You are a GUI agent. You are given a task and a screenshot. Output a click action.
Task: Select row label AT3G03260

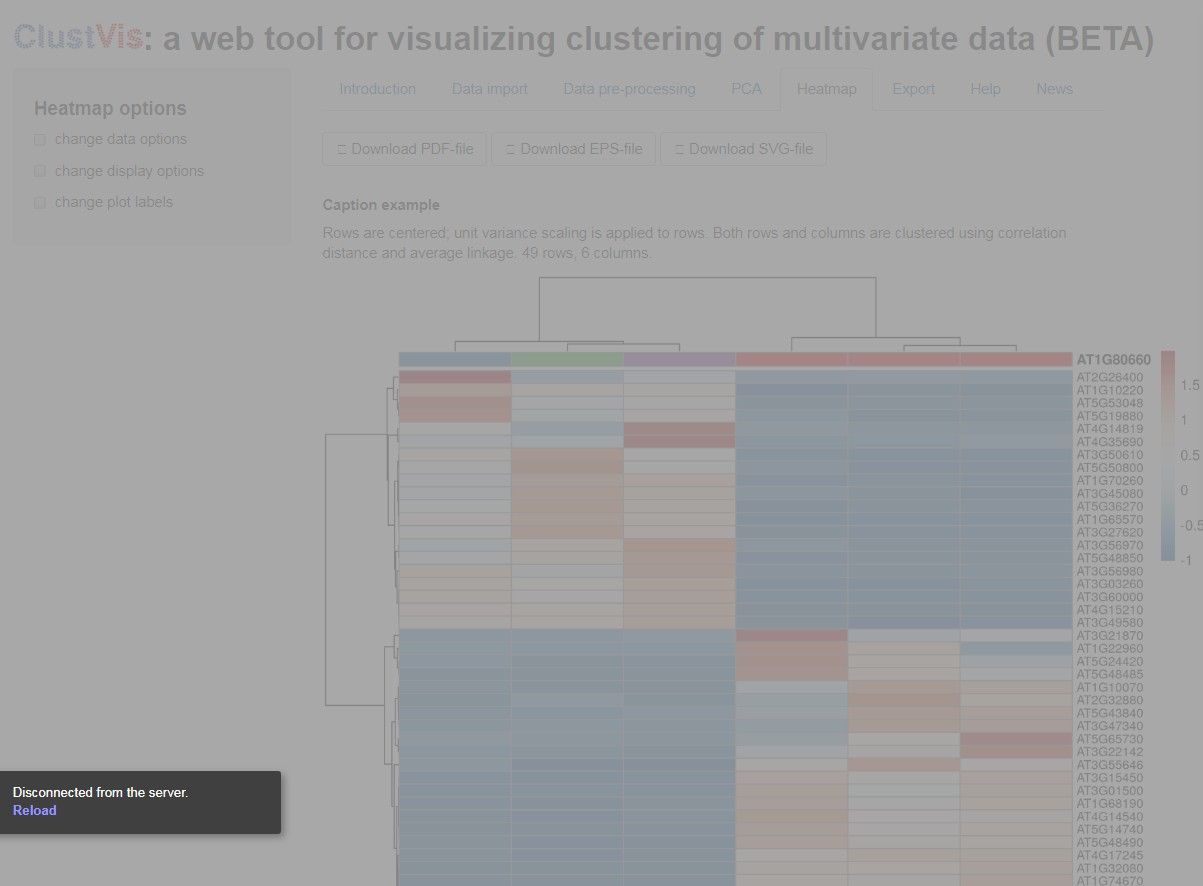tap(1109, 585)
